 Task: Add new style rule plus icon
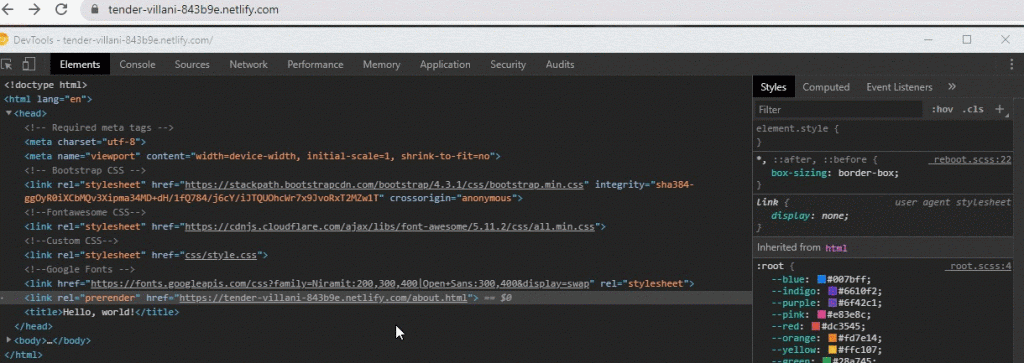point(999,109)
